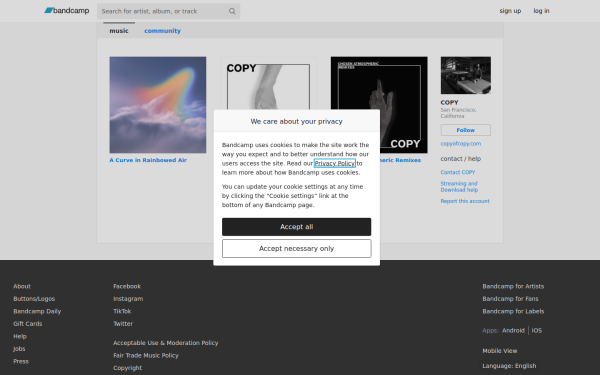The width and height of the screenshot is (600, 375).
Task: Open Gift Cards footer link
Action: coord(28,324)
